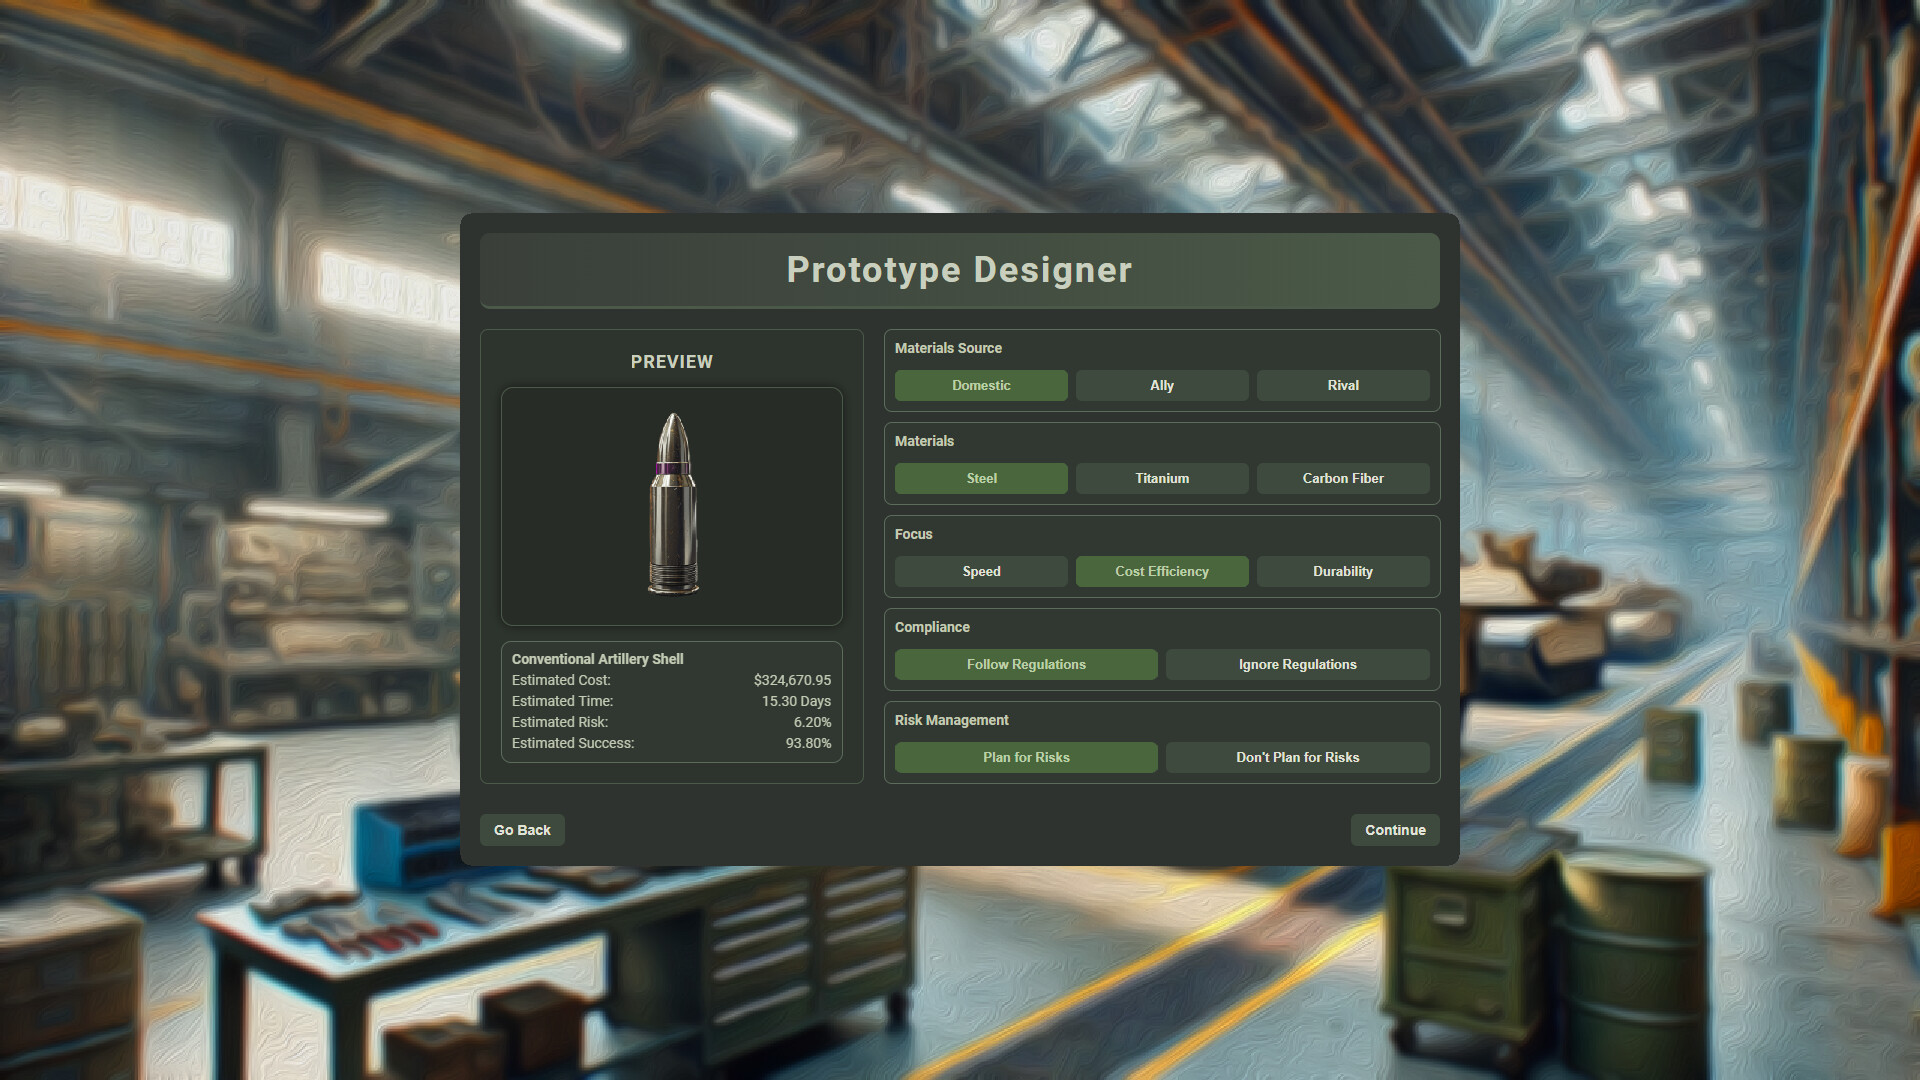
Task: Set focus to Speed
Action: (981, 571)
